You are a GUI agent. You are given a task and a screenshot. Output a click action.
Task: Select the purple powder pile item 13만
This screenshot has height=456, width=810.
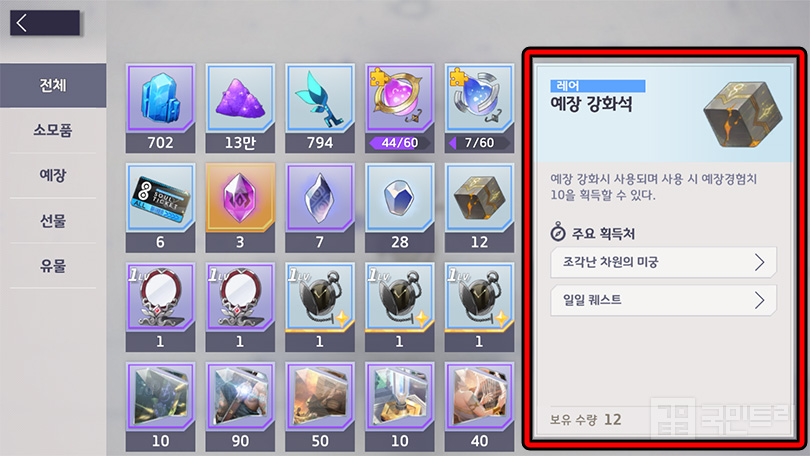point(240,108)
